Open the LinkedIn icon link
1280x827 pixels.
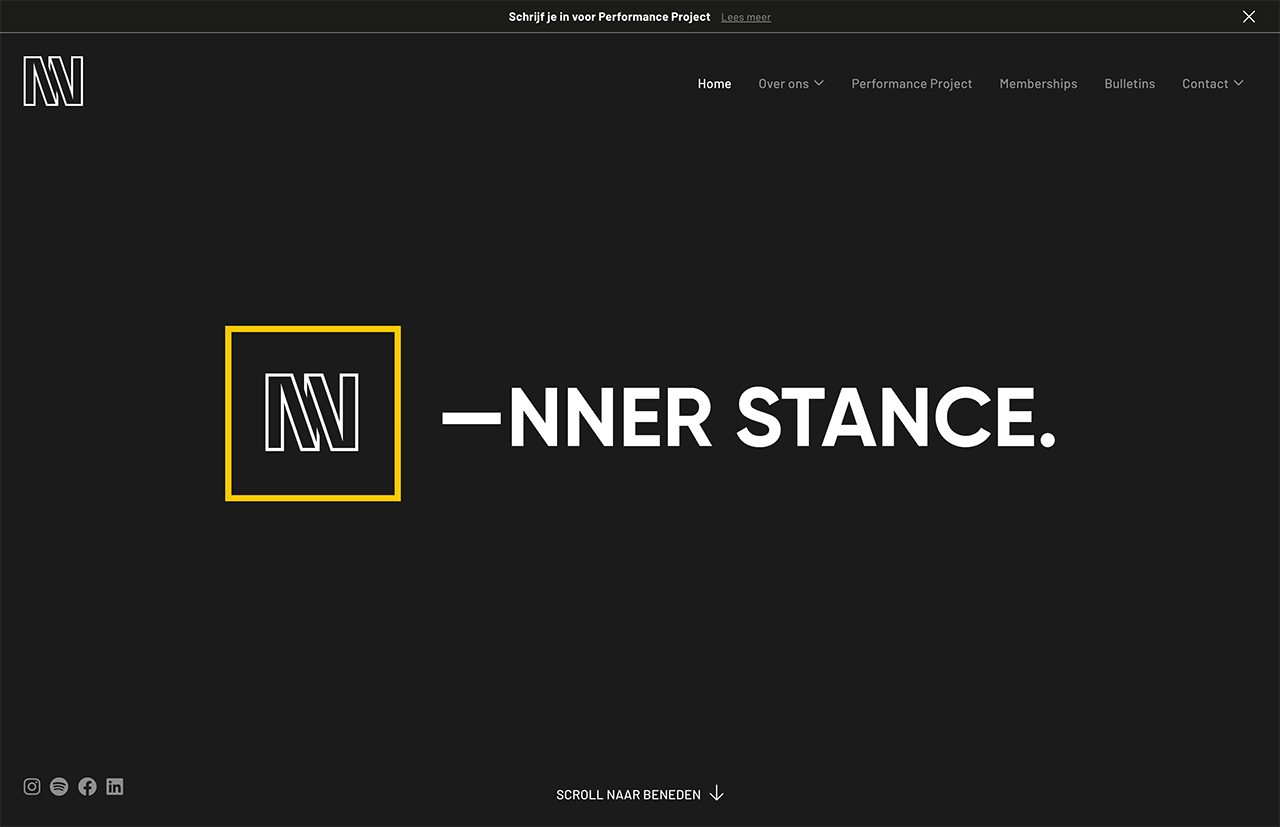tap(115, 787)
